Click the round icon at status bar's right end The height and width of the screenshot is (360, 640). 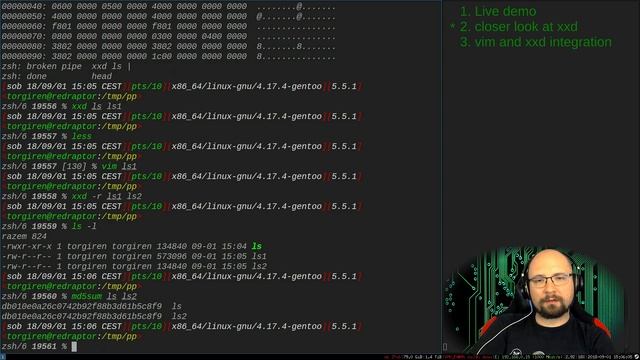point(636,357)
